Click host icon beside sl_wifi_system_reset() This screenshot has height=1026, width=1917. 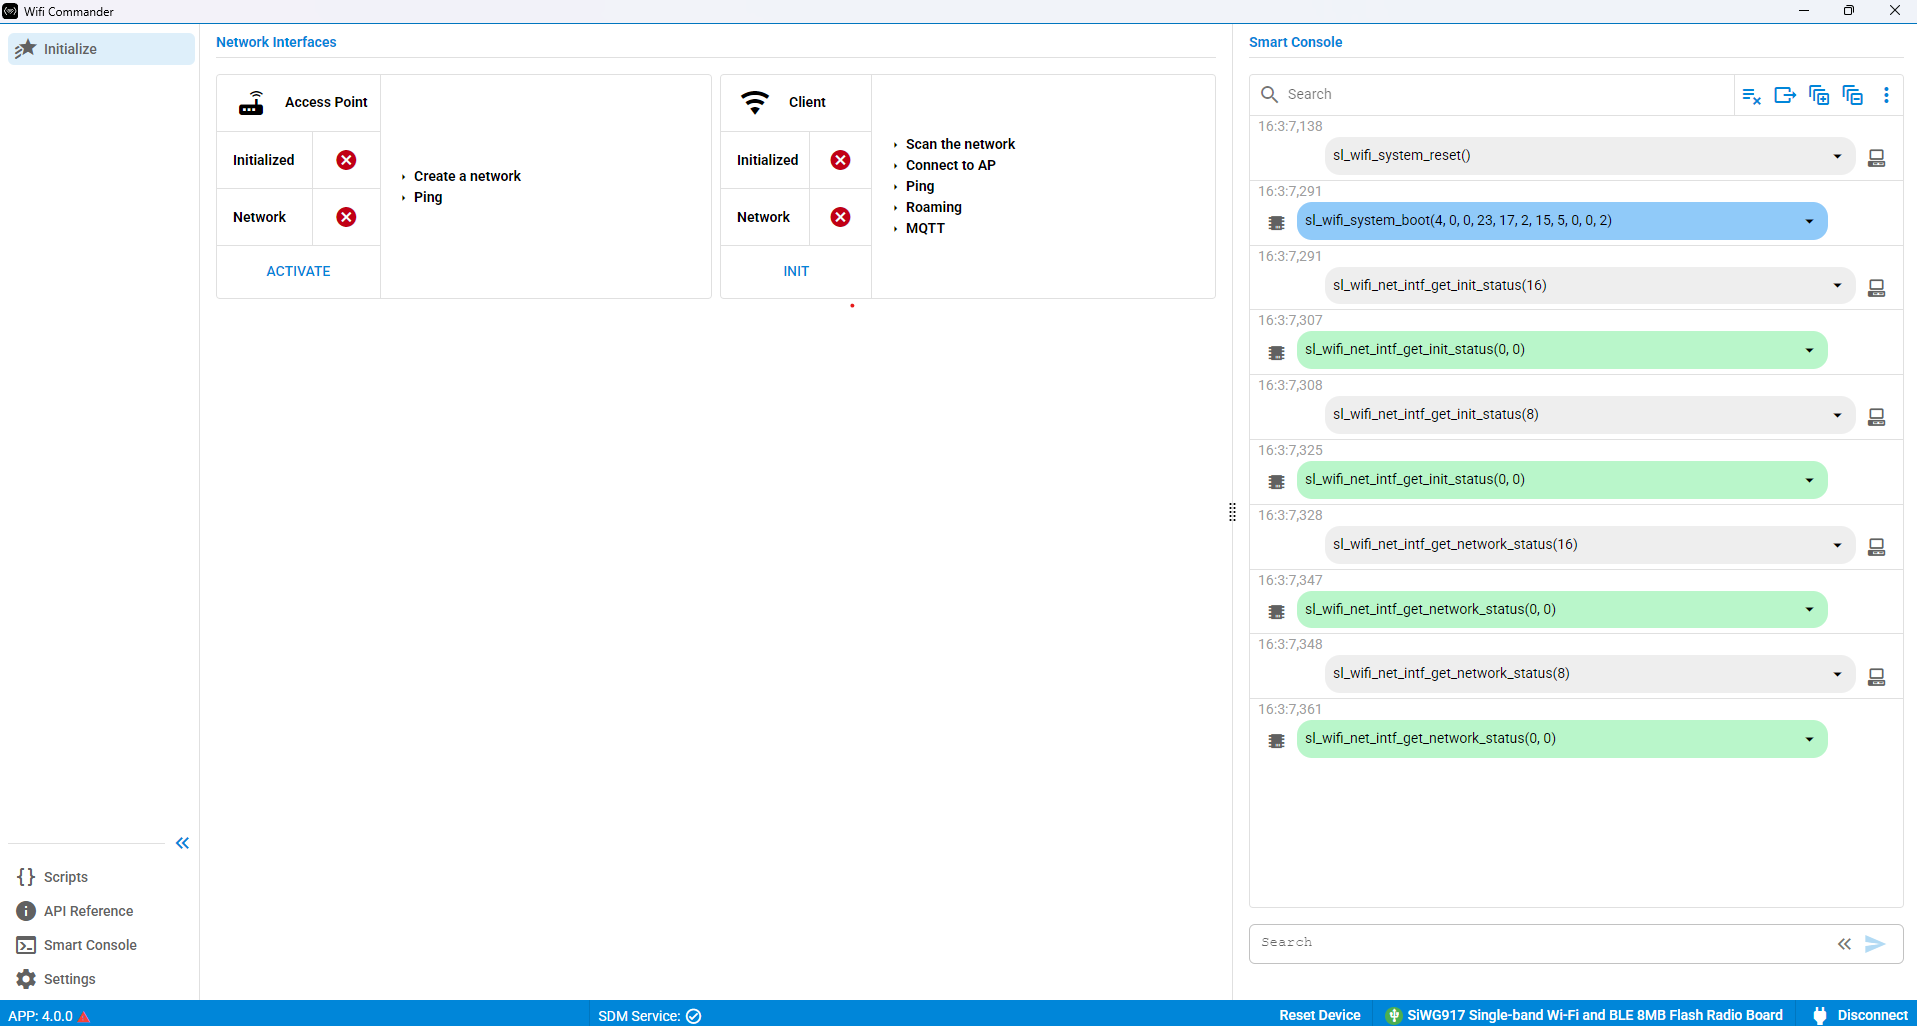[1877, 158]
